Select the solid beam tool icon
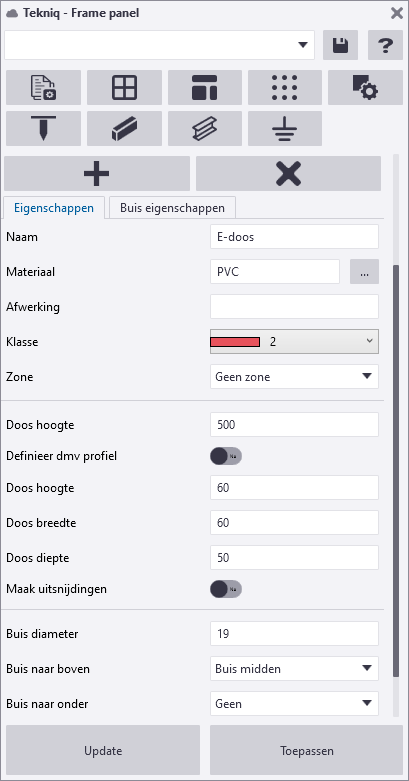 pos(125,129)
